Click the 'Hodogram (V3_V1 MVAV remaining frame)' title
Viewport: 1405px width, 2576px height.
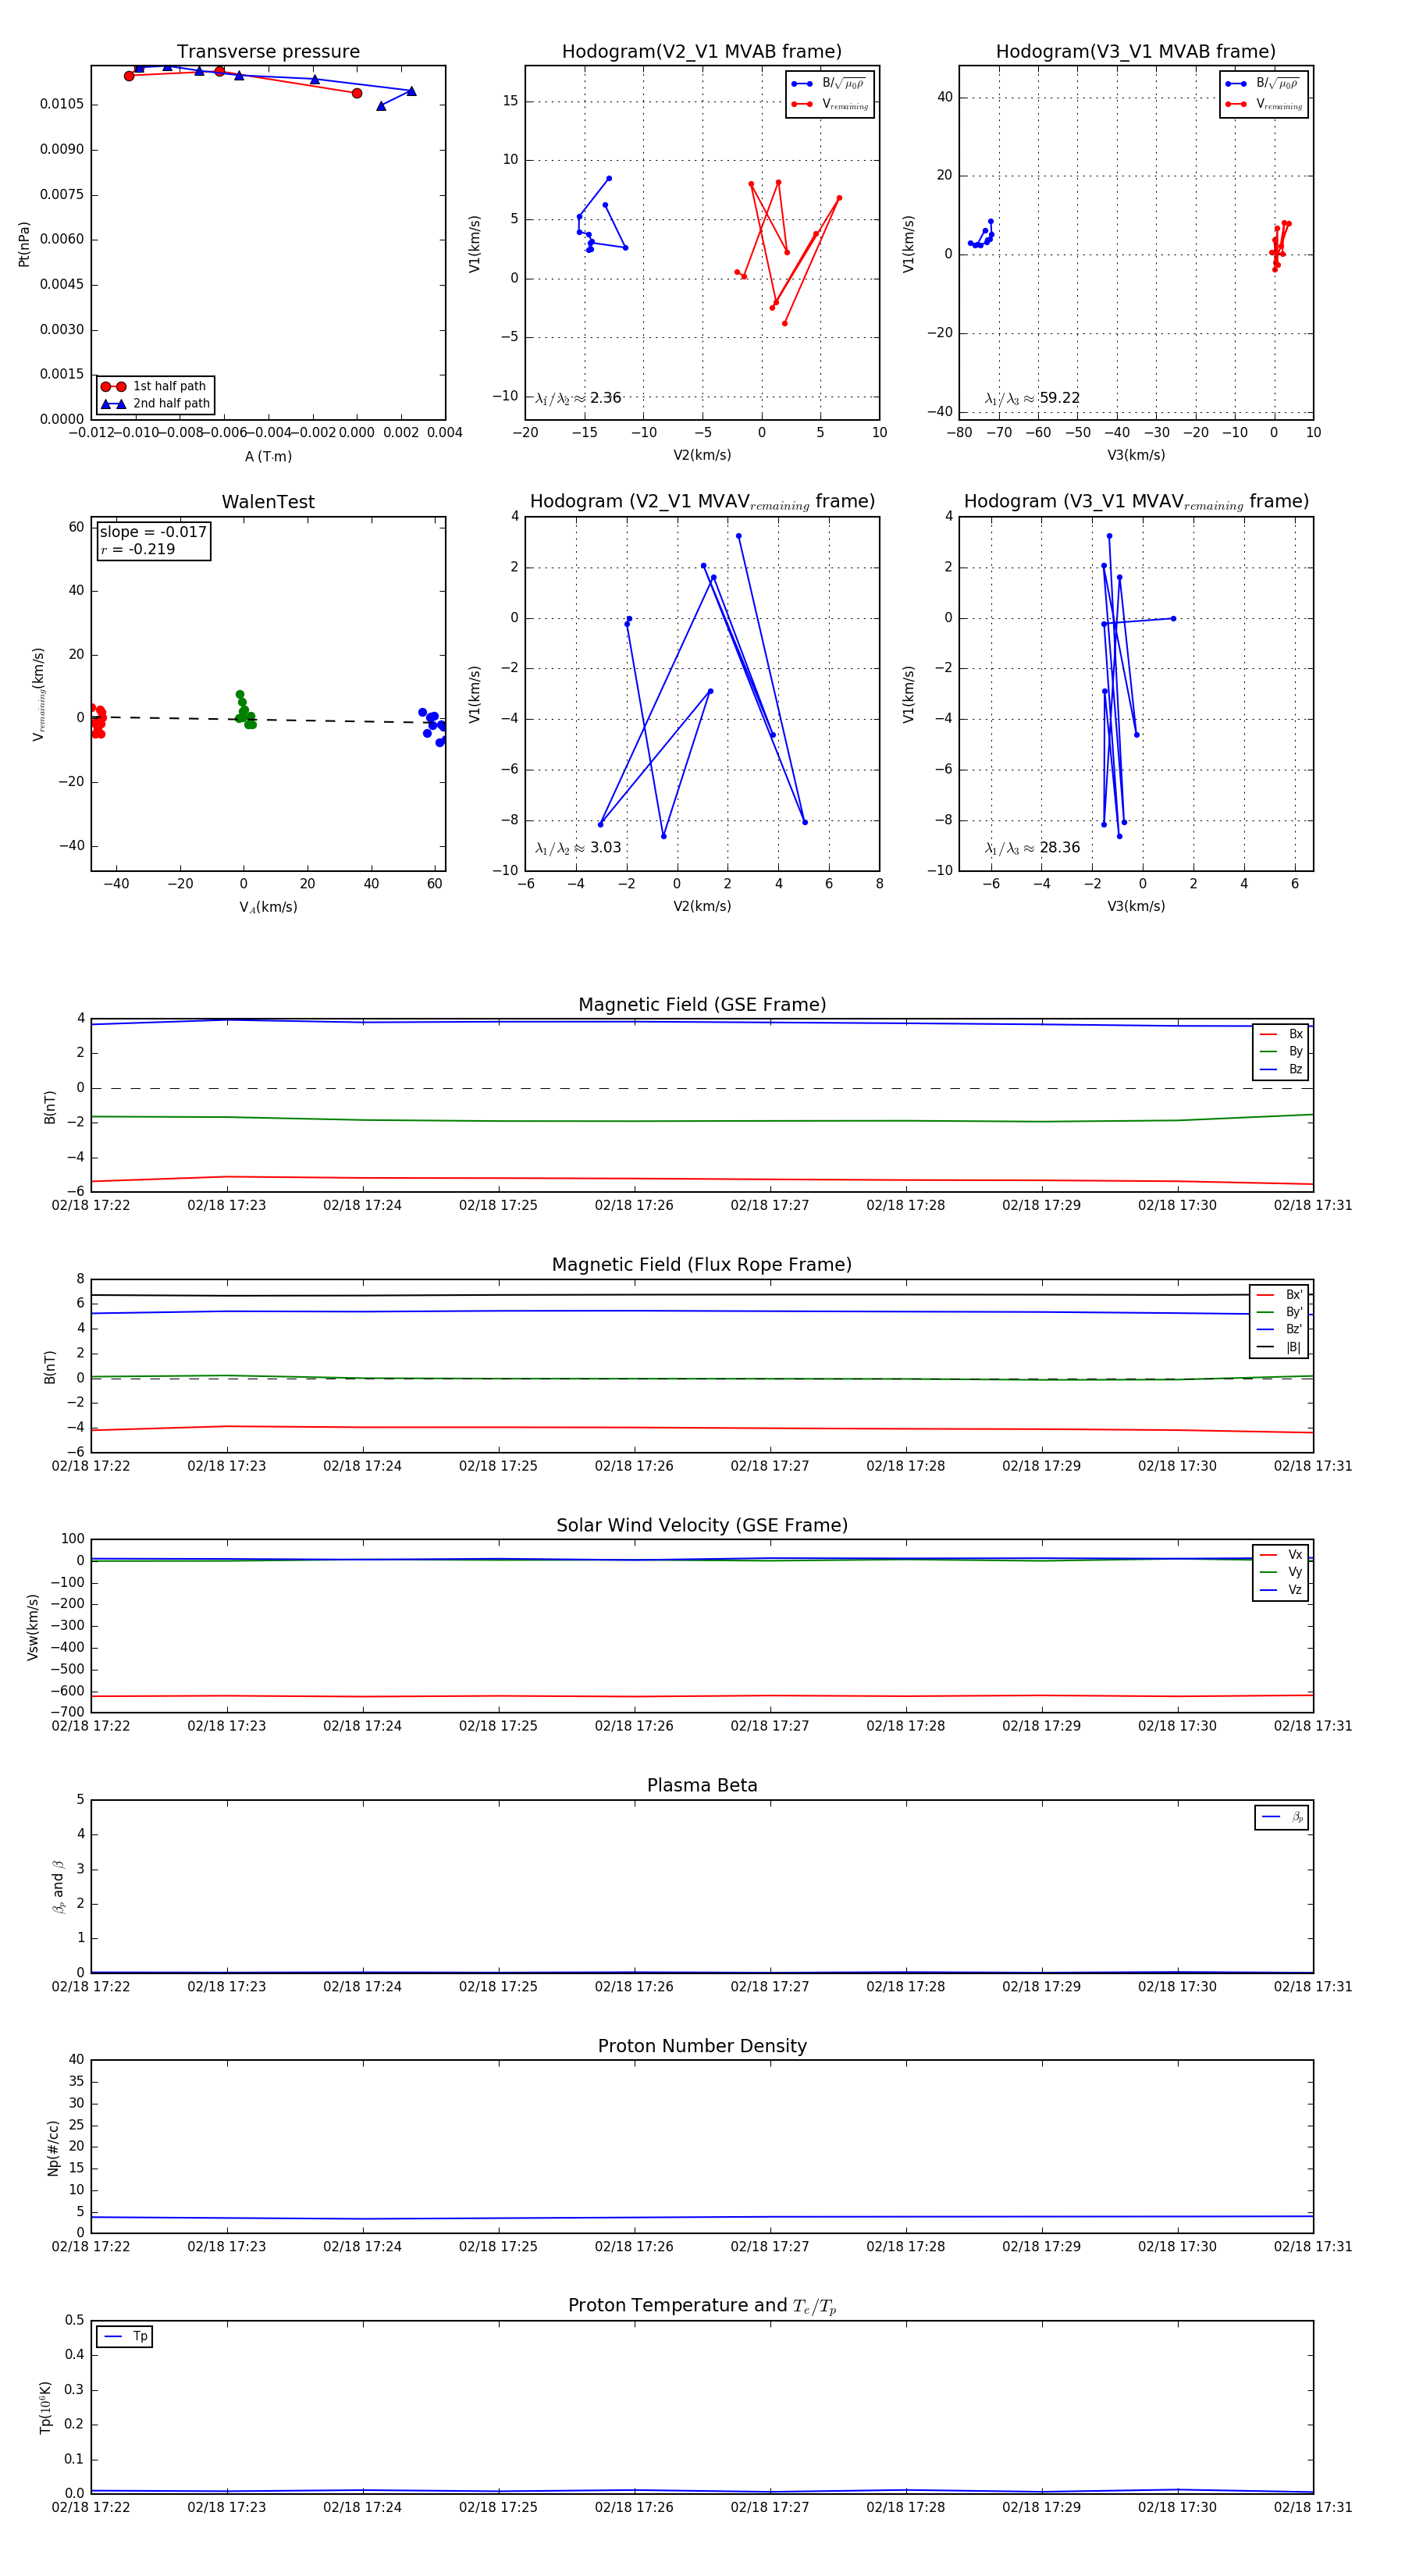1135,501
